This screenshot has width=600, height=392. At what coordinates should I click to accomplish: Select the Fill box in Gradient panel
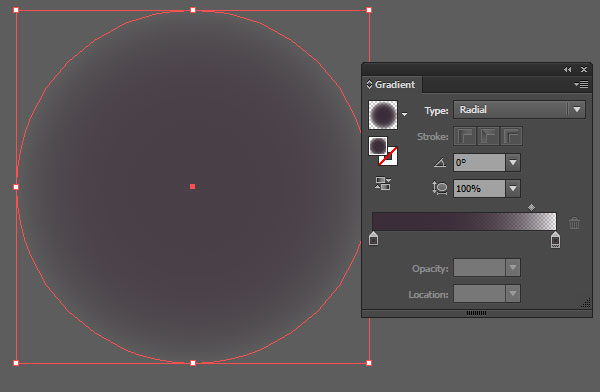378,146
